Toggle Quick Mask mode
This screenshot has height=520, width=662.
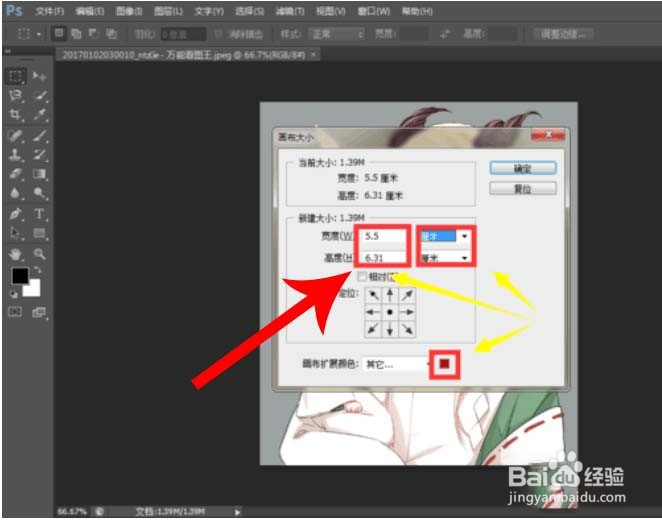coord(16,312)
